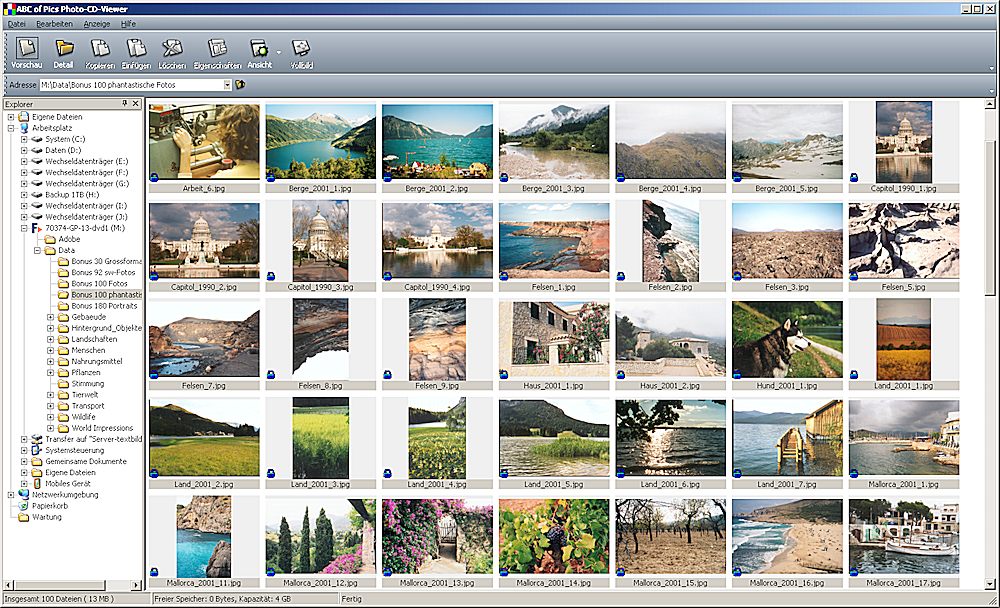The image size is (1000, 608).
Task: Click the Ansicht view icon
Action: pos(259,51)
